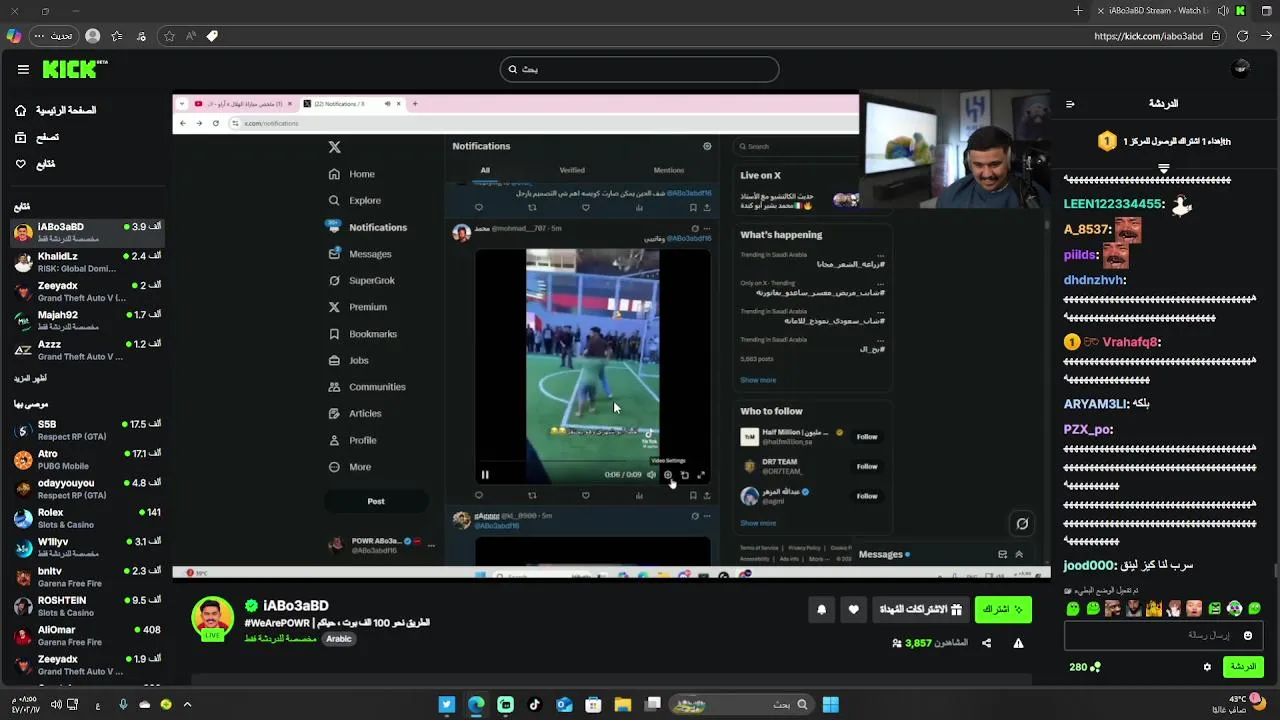Viewport: 1280px width, 720px height.
Task: Open the Kick homepage sidebar link
Action: (x=56, y=110)
